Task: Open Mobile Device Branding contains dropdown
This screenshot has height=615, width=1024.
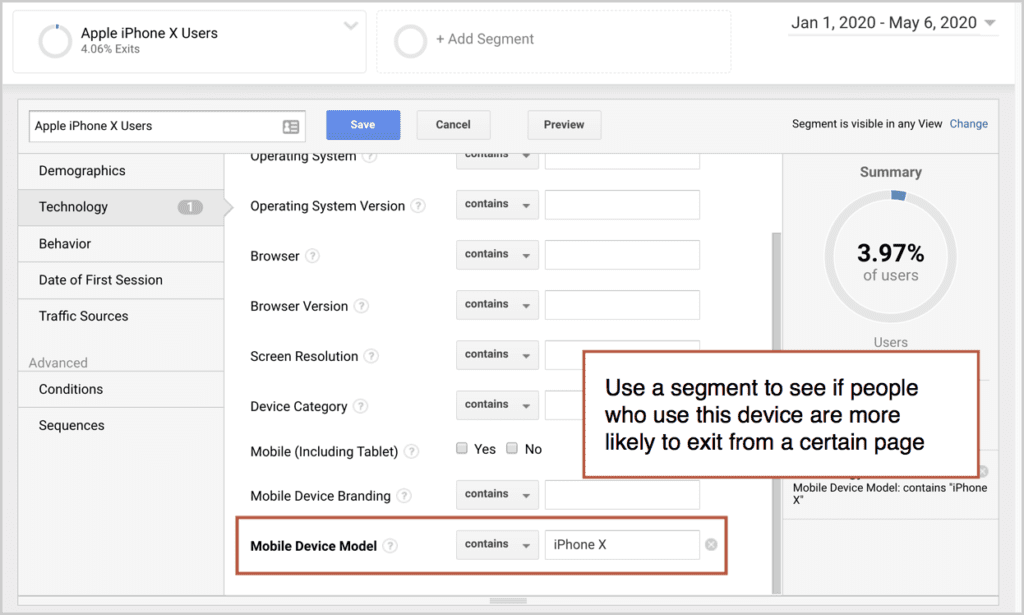Action: [497, 494]
